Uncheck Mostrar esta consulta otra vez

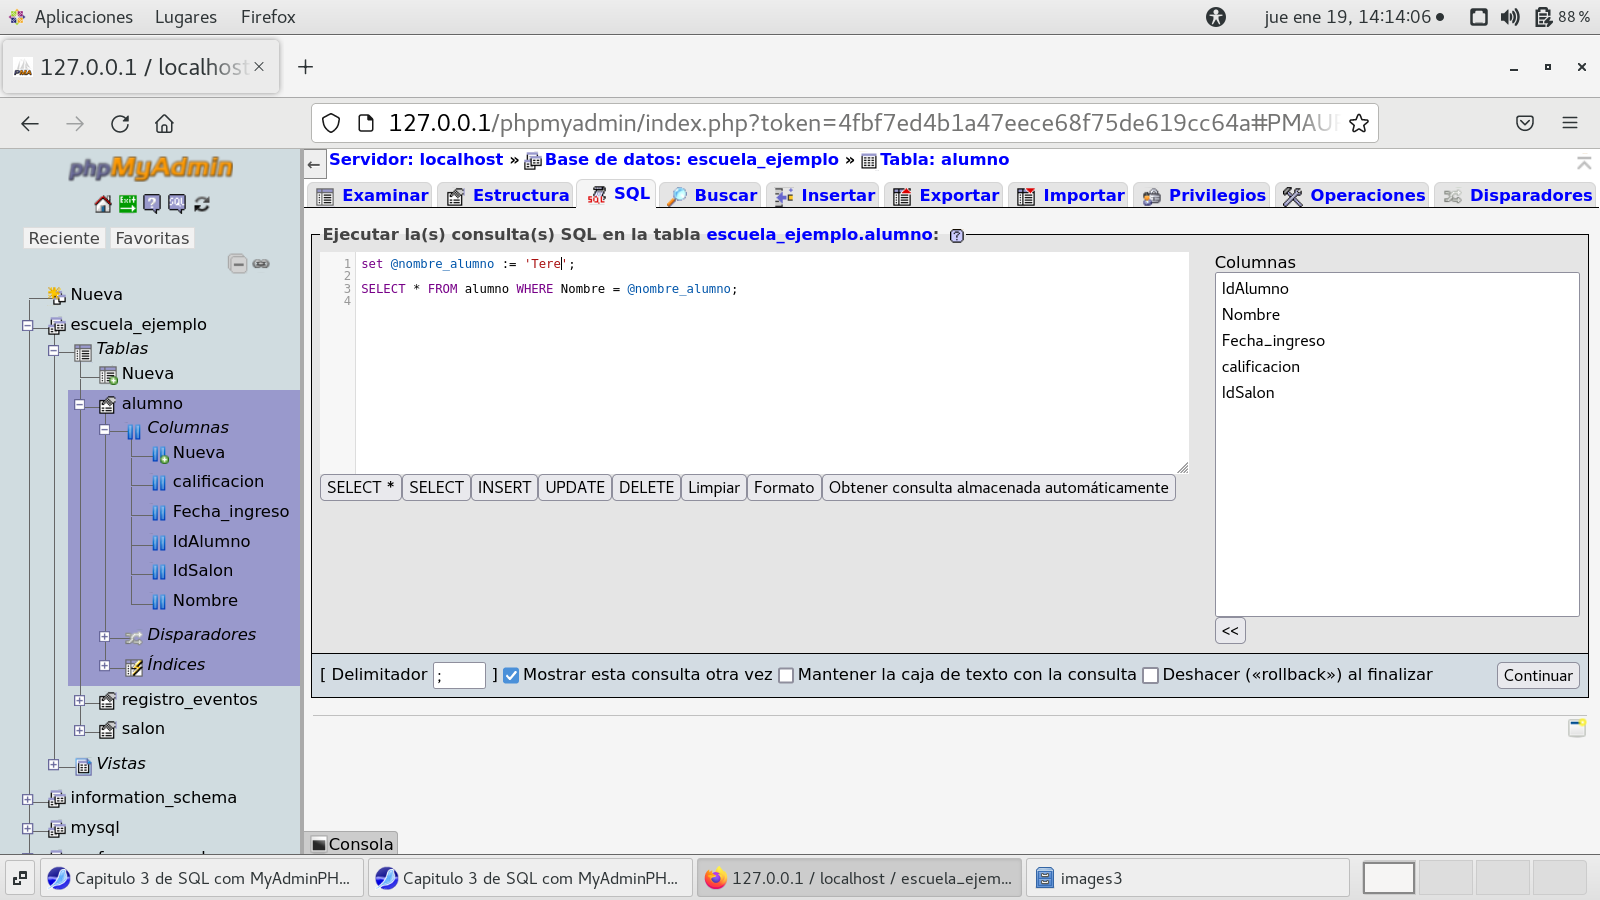[x=511, y=675]
